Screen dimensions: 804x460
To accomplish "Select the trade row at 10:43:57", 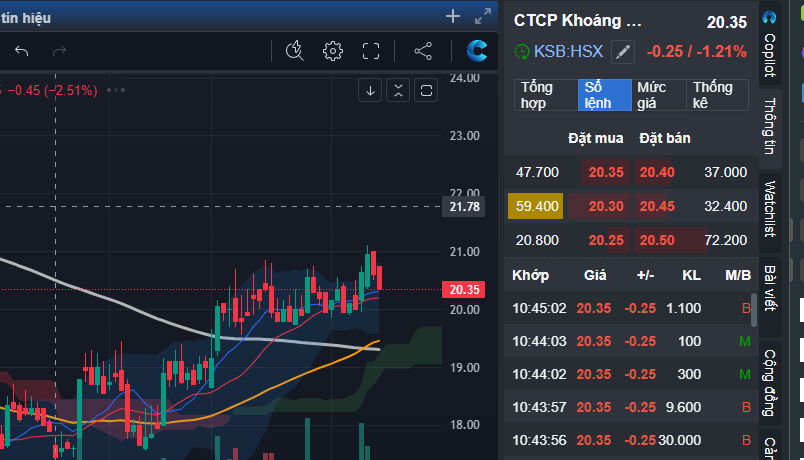I will tap(631, 407).
